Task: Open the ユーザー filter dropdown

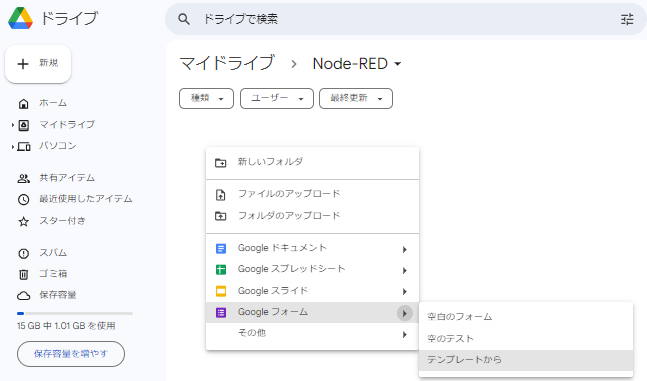Action: point(277,99)
